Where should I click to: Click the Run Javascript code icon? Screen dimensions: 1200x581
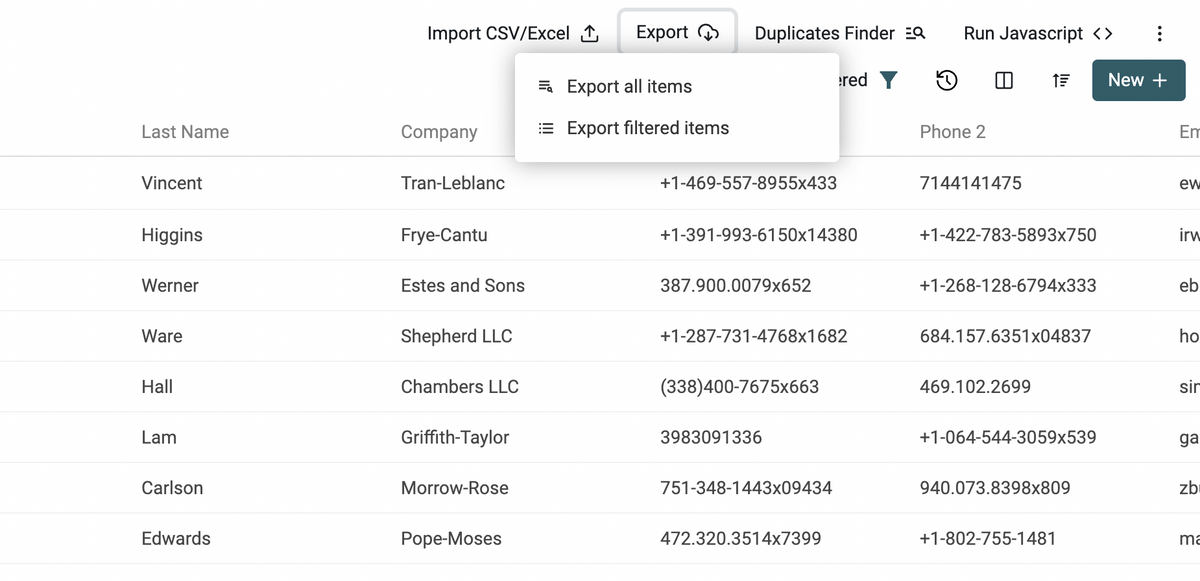click(x=1102, y=33)
